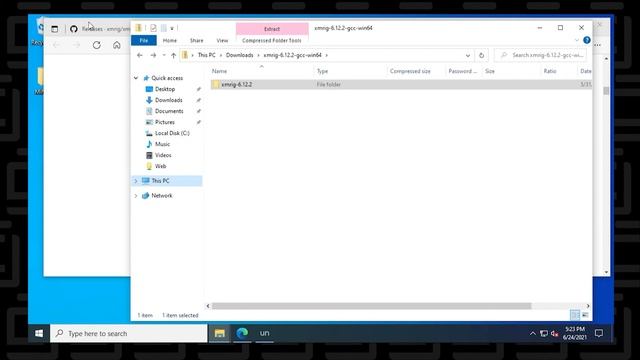
Task: Select the GitHub Releases tab in Edge
Action: coord(100,29)
